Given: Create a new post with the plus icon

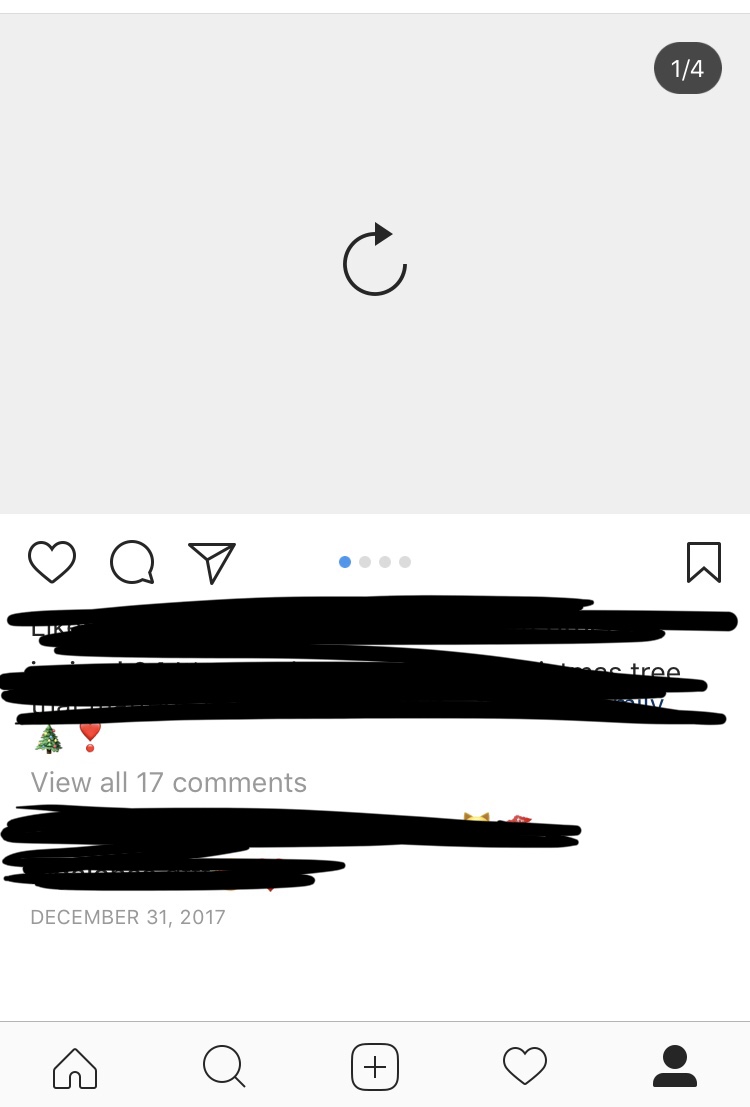Looking at the screenshot, I should click(x=375, y=1067).
